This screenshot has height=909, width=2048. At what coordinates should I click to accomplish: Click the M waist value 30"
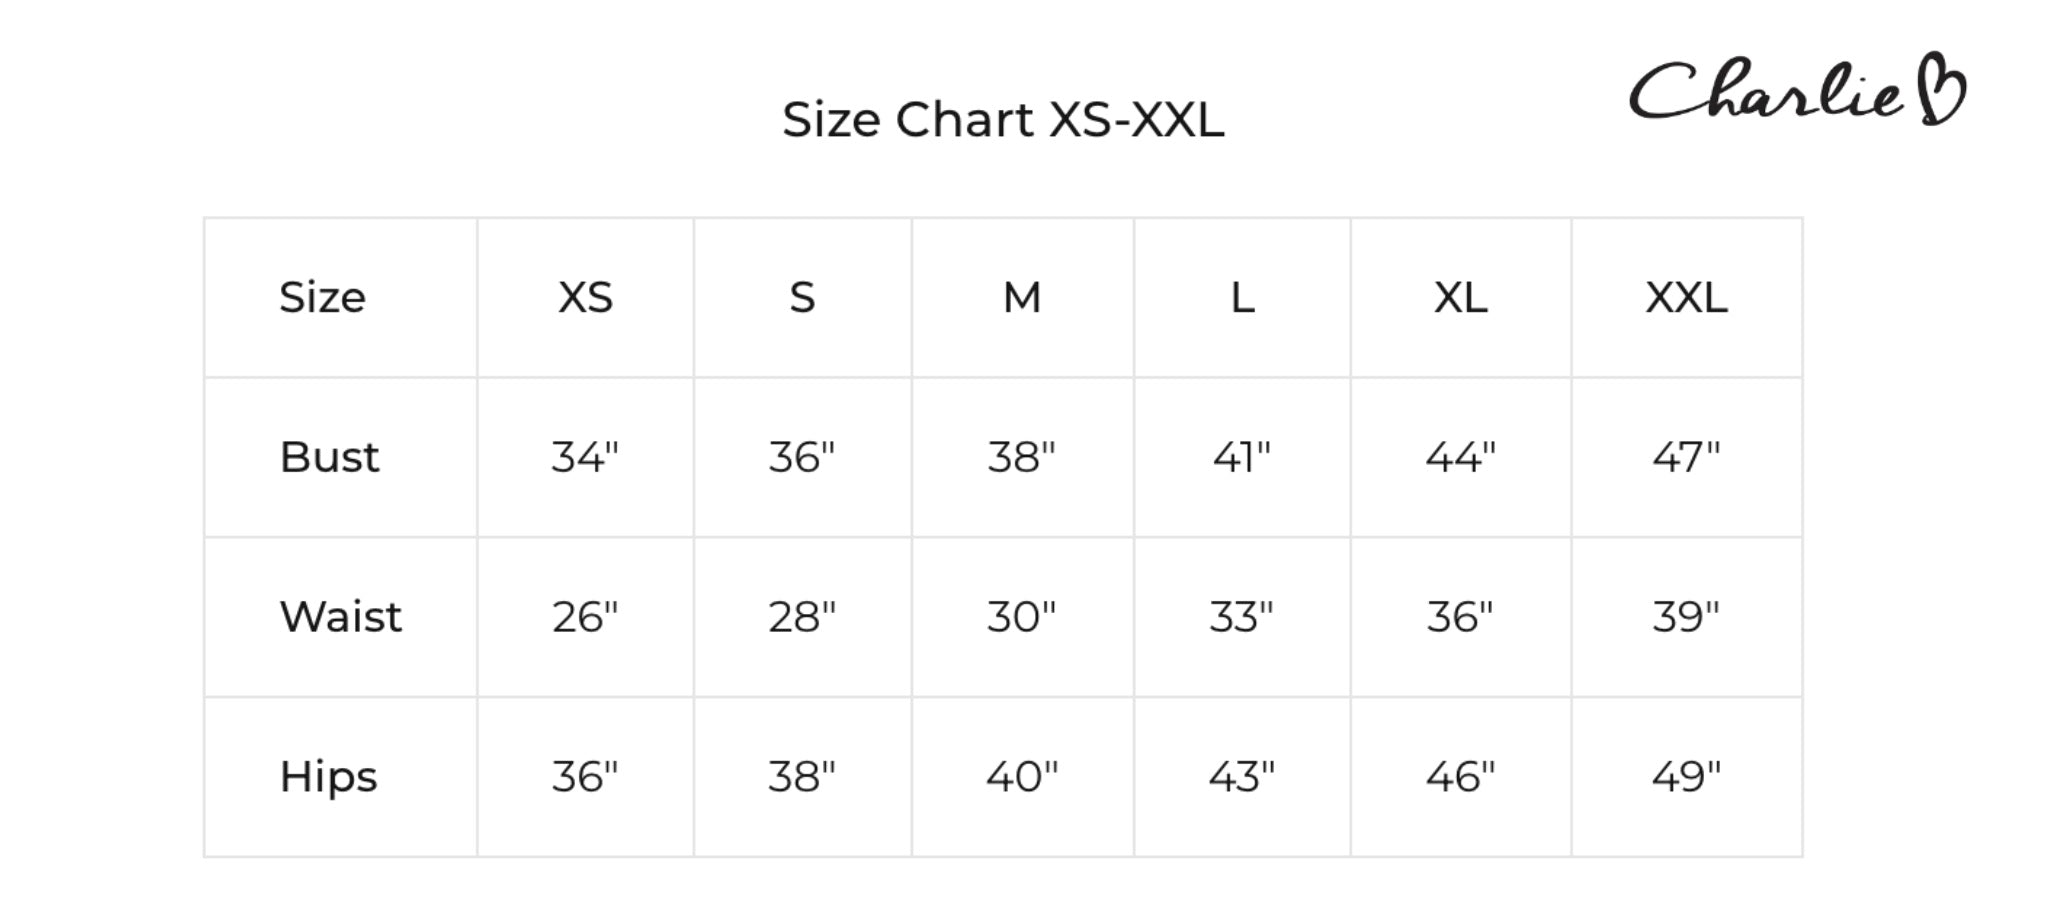click(1022, 617)
